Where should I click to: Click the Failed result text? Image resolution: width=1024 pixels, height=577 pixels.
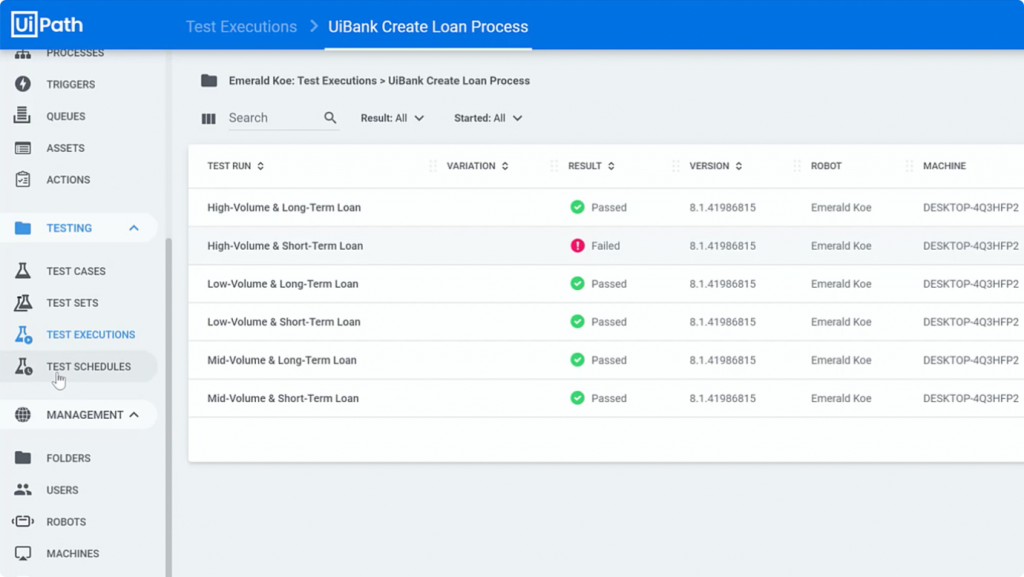coord(605,245)
